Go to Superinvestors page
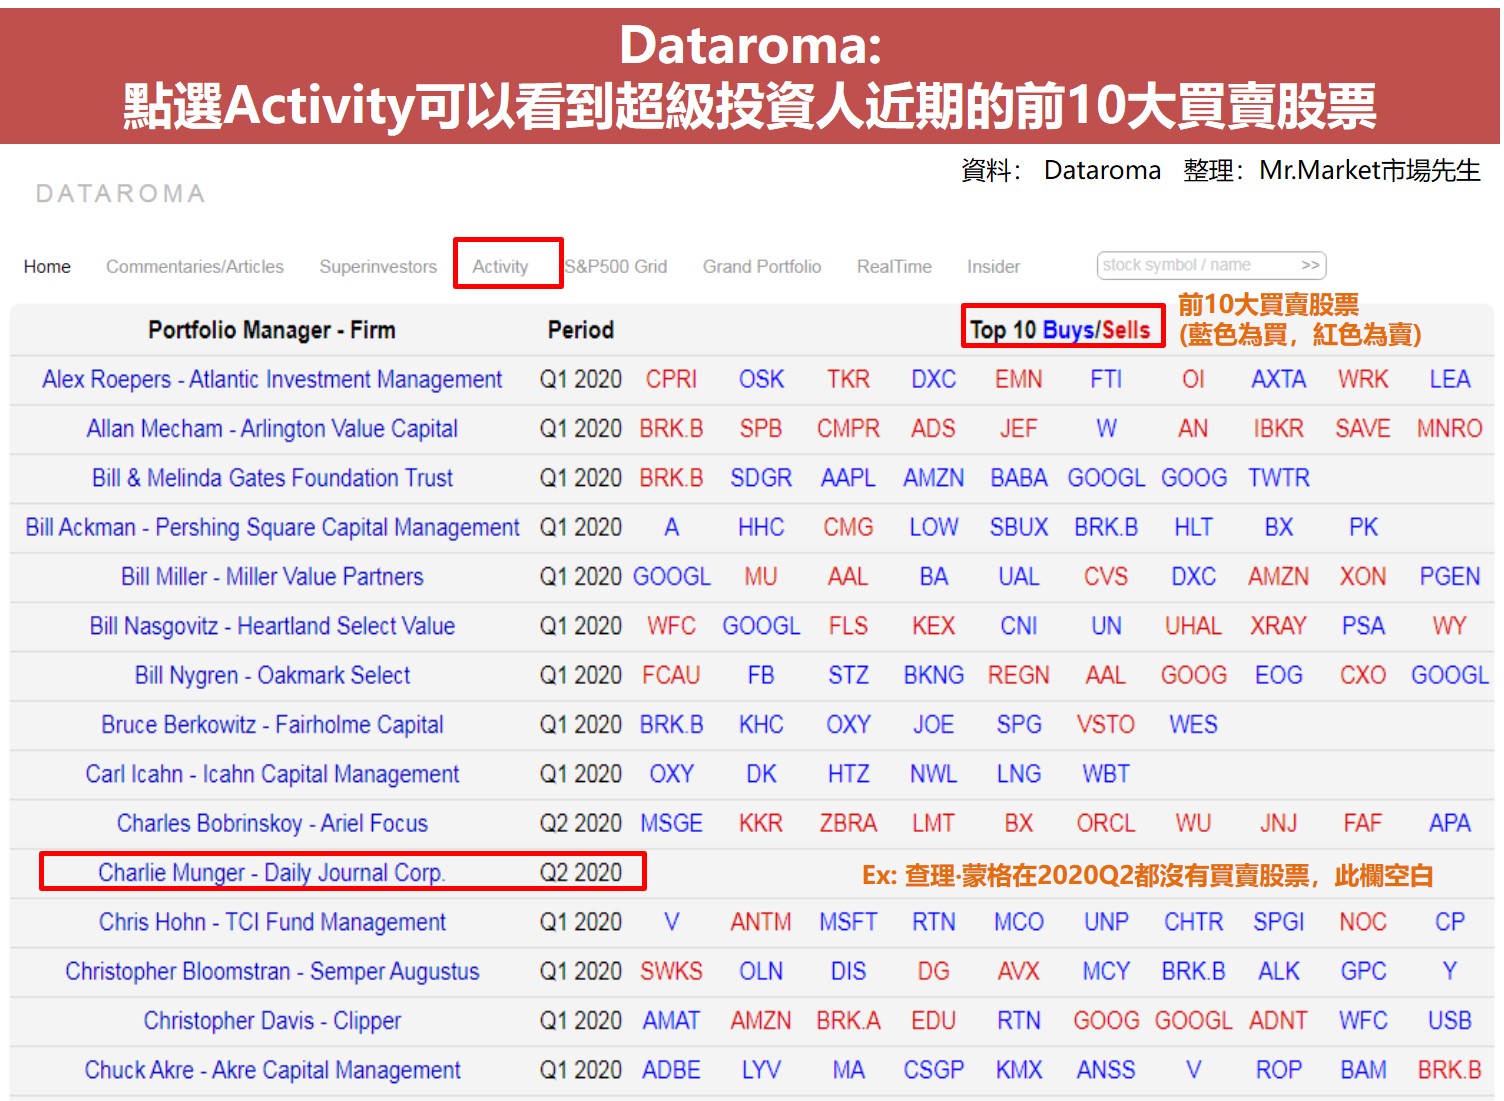This screenshot has width=1504, height=1101. [378, 267]
